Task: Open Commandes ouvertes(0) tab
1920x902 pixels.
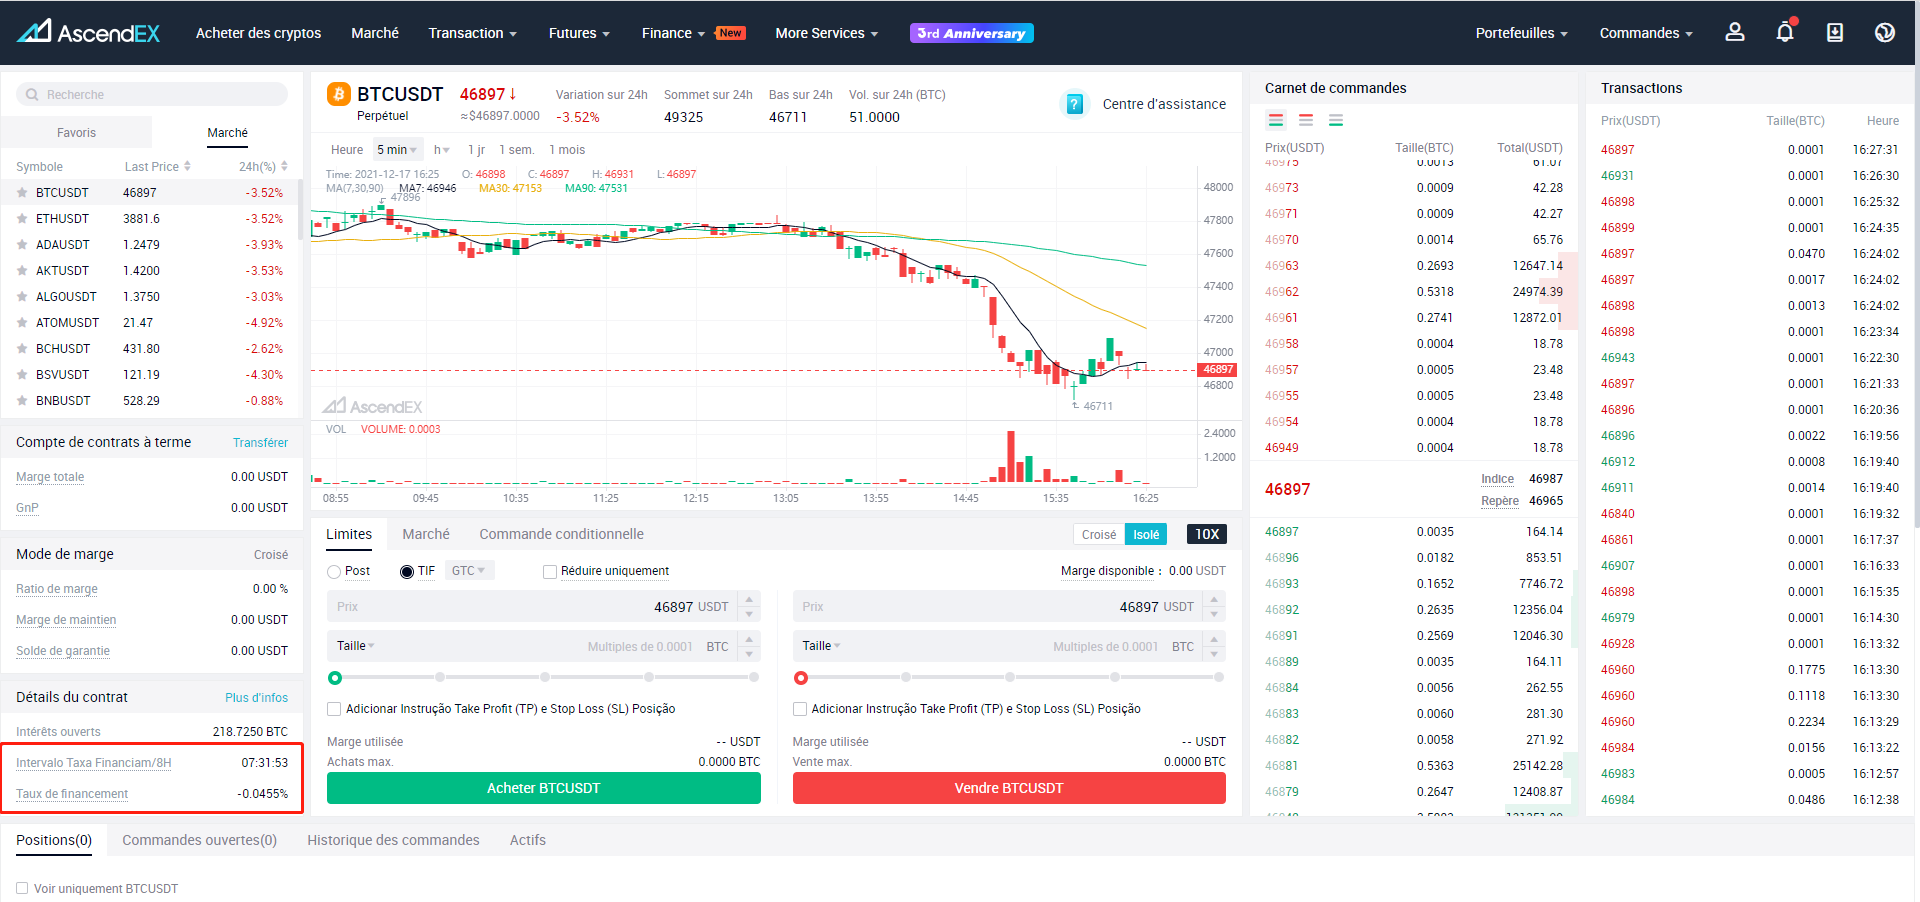Action: click(199, 840)
